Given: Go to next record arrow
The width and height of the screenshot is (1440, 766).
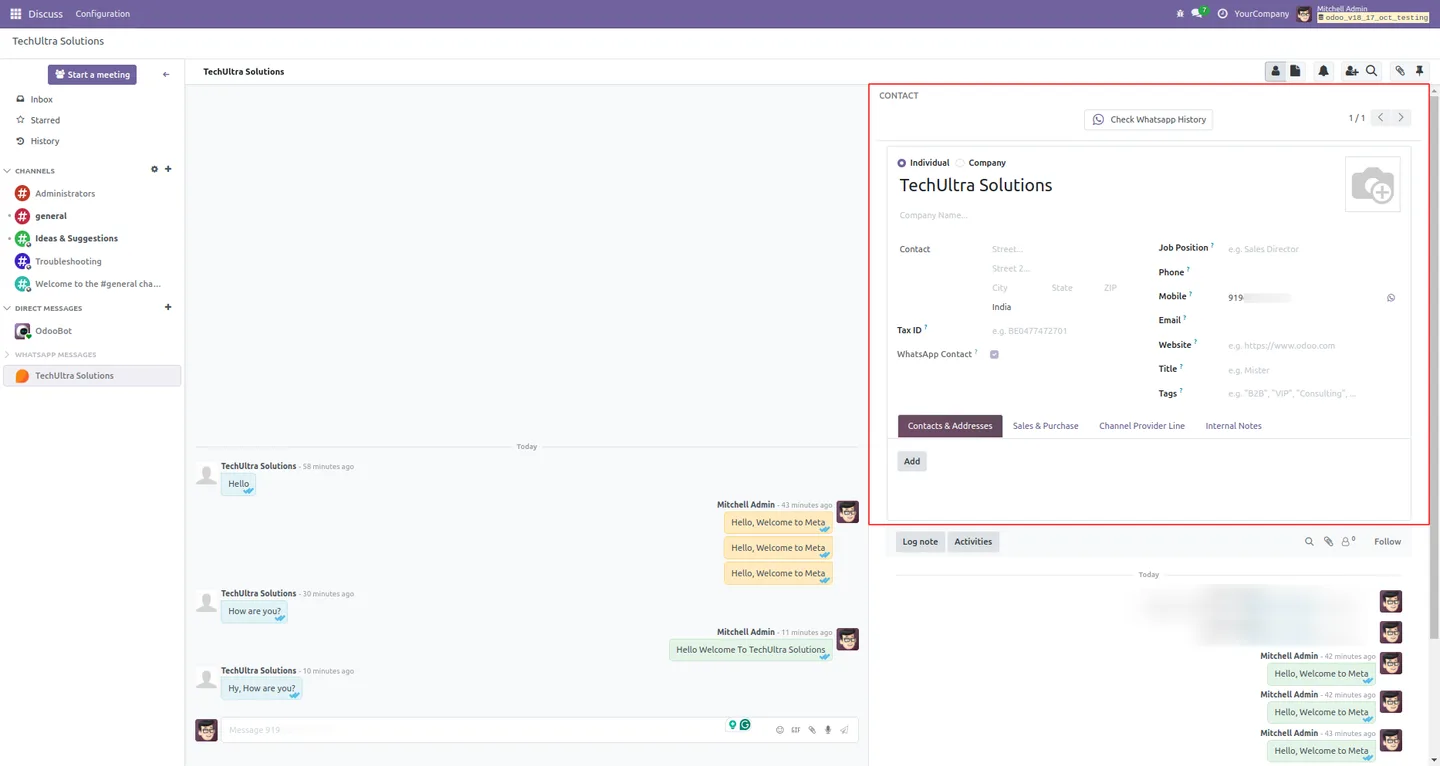Looking at the screenshot, I should [1401, 118].
